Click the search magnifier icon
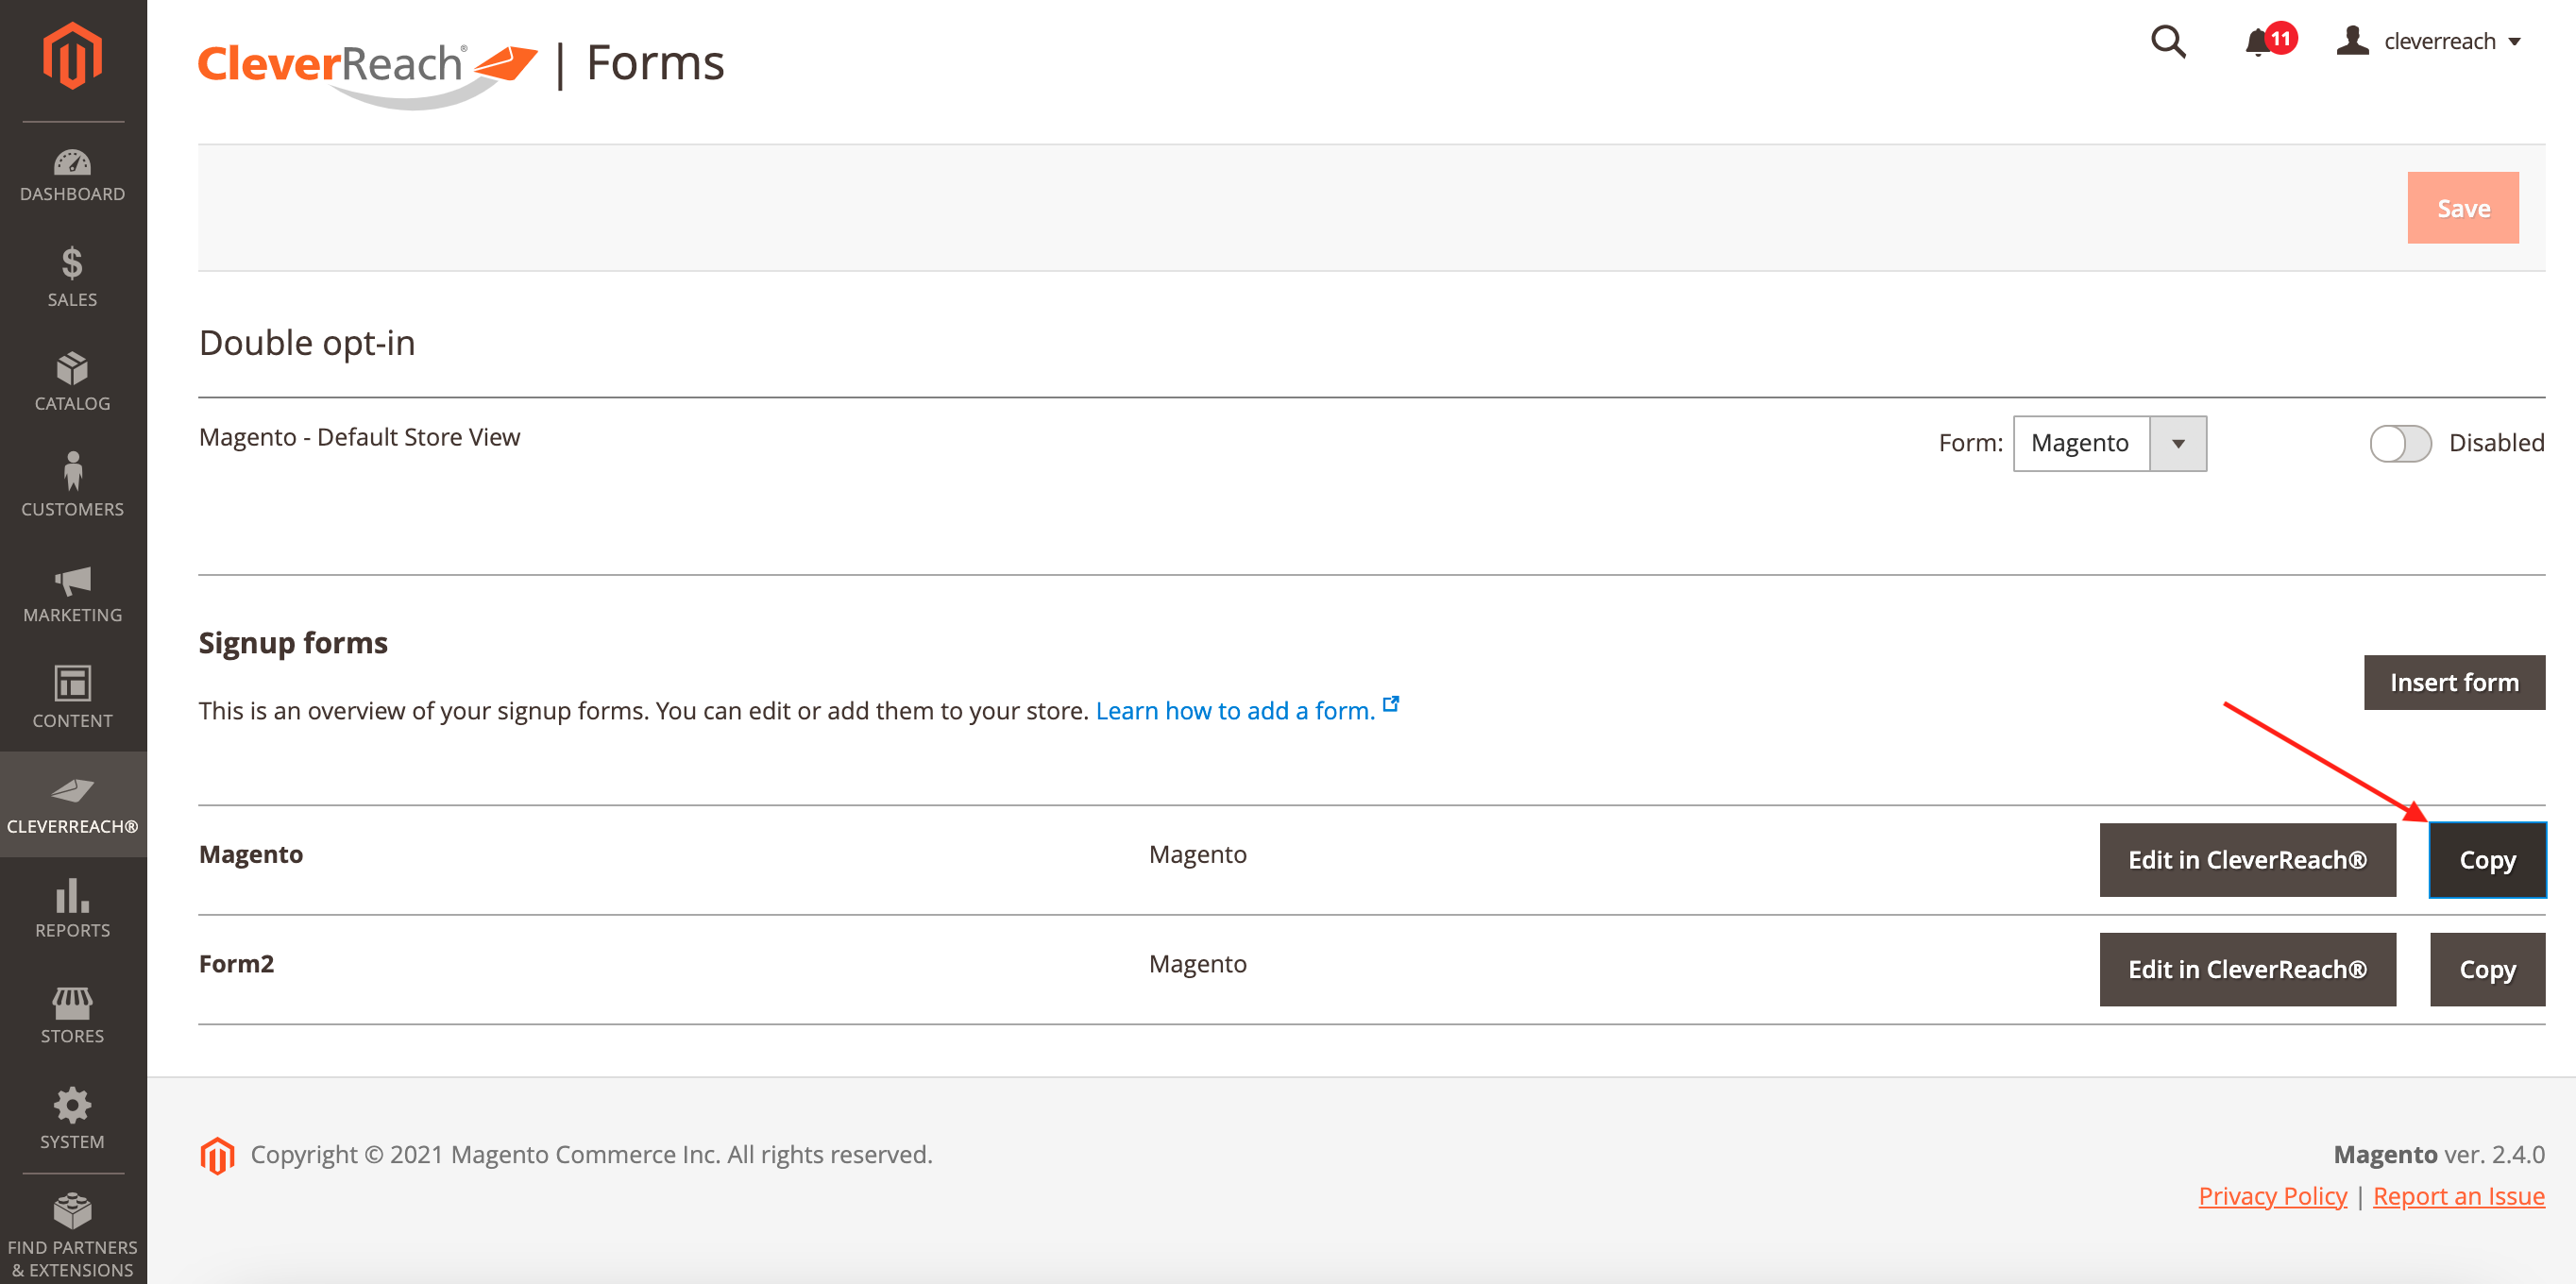Screen dimensions: 2576x1284 coord(2167,42)
